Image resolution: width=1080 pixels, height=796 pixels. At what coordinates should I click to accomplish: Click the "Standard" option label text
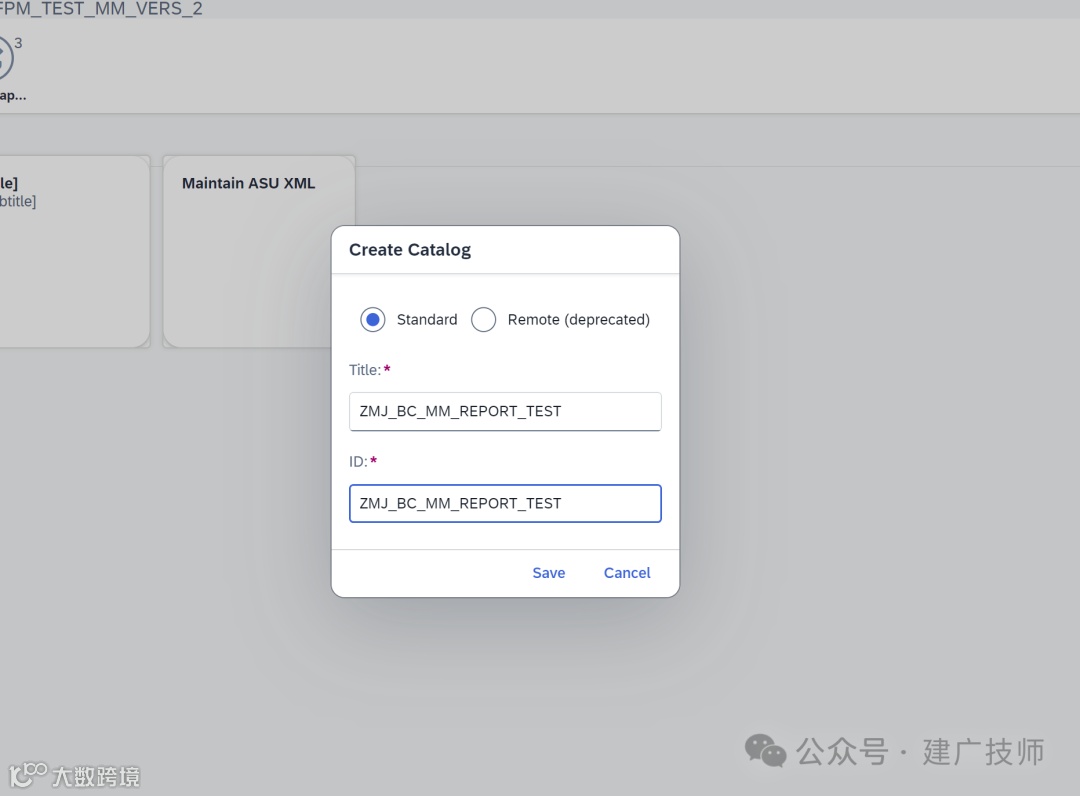tap(427, 320)
